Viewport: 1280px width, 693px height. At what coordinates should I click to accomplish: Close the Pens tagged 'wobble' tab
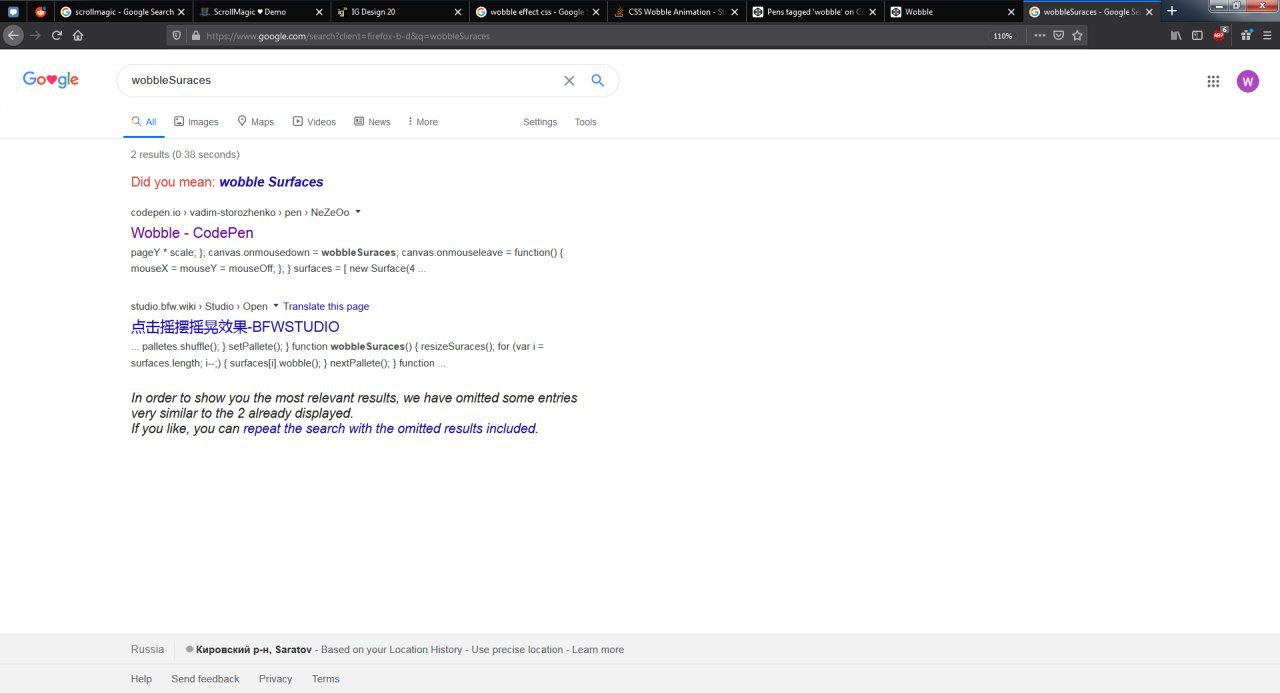pyautogui.click(x=874, y=12)
